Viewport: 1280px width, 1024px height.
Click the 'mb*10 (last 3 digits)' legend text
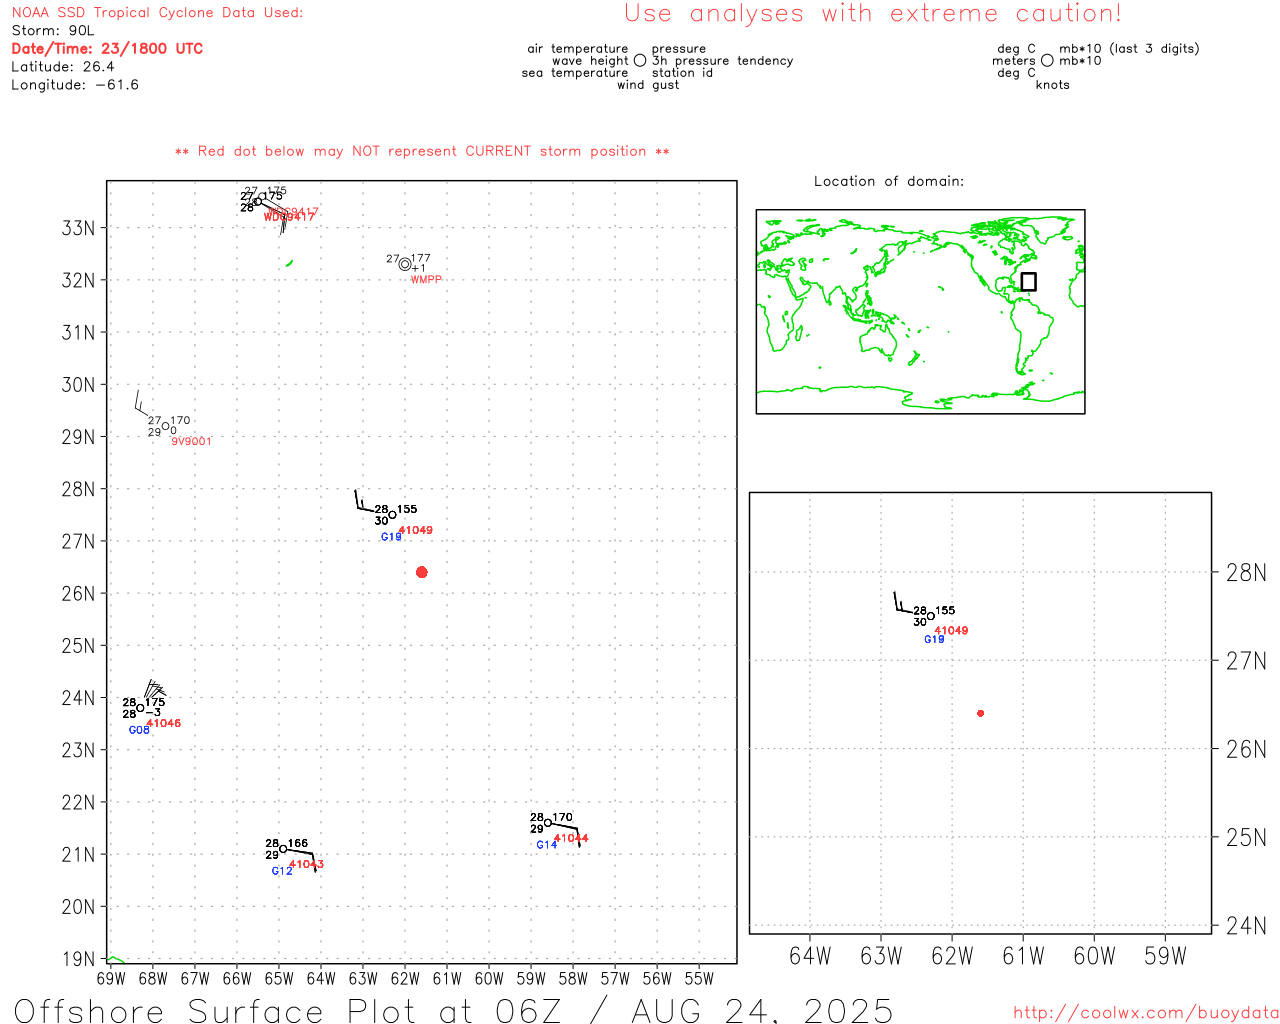point(1129,49)
